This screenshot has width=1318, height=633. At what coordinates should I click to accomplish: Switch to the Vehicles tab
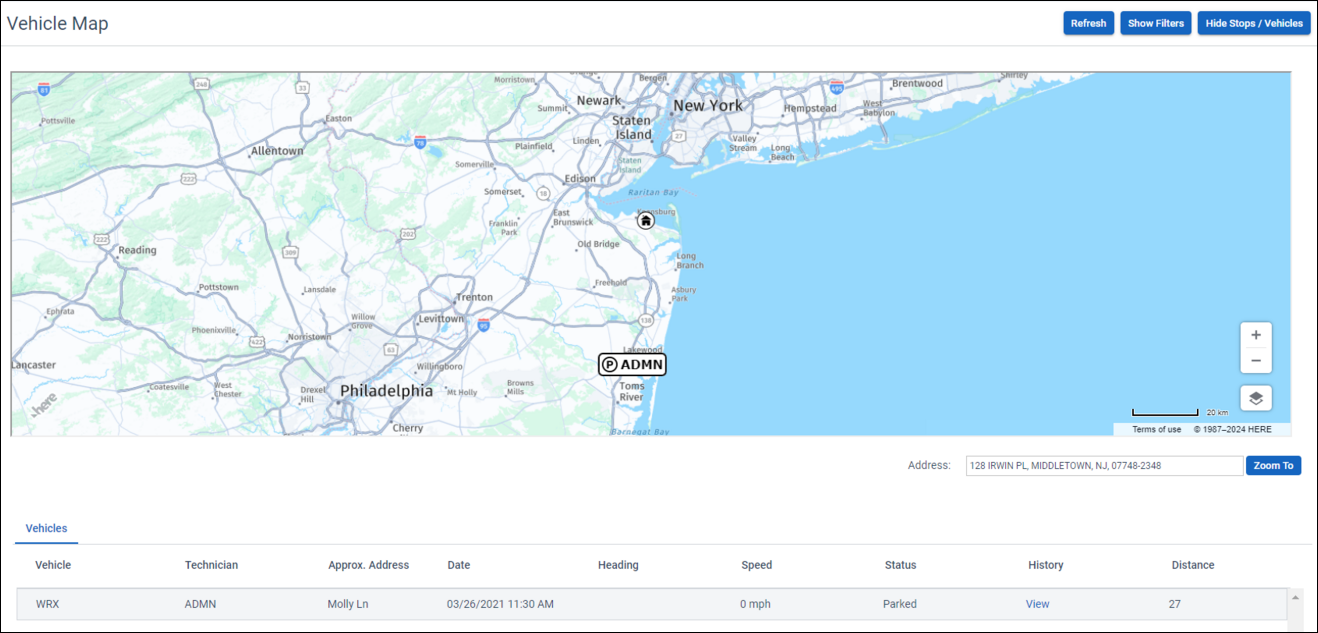point(46,528)
